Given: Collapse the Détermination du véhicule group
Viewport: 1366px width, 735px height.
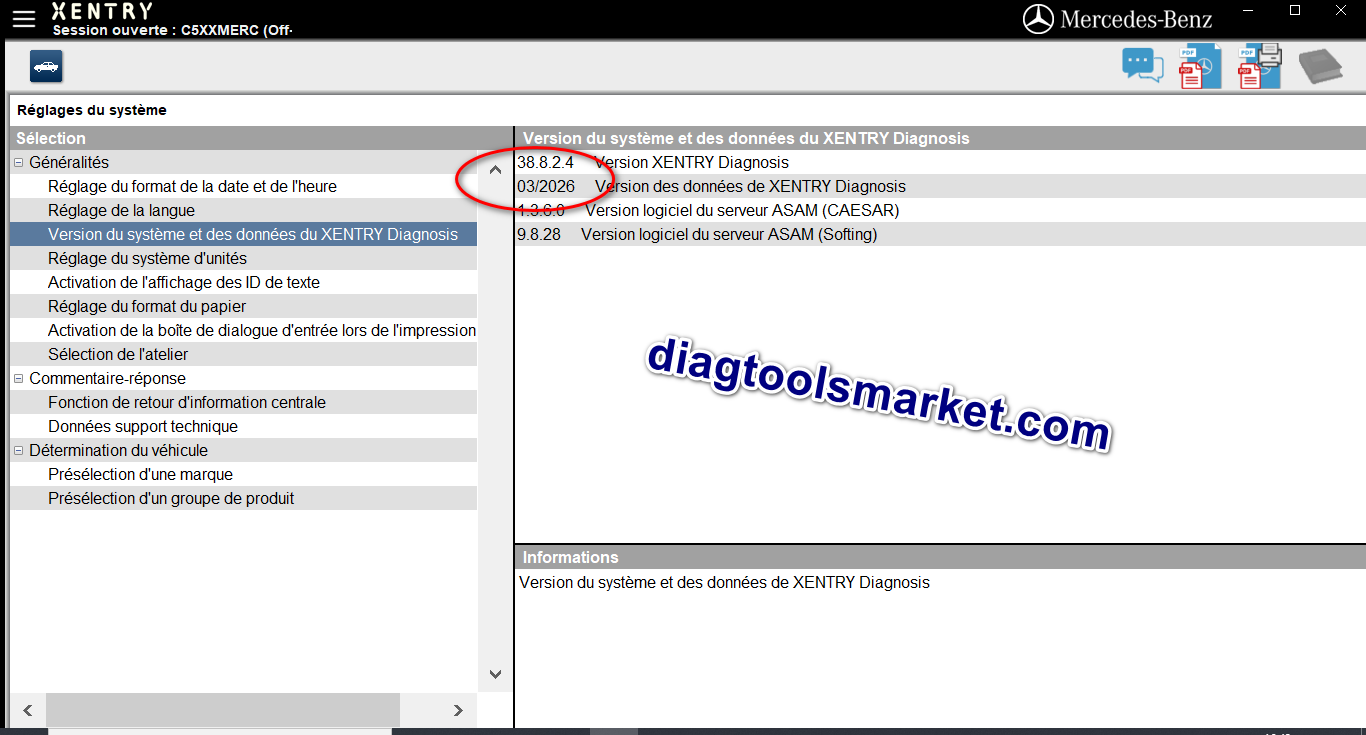Looking at the screenshot, I should pyautogui.click(x=18, y=450).
